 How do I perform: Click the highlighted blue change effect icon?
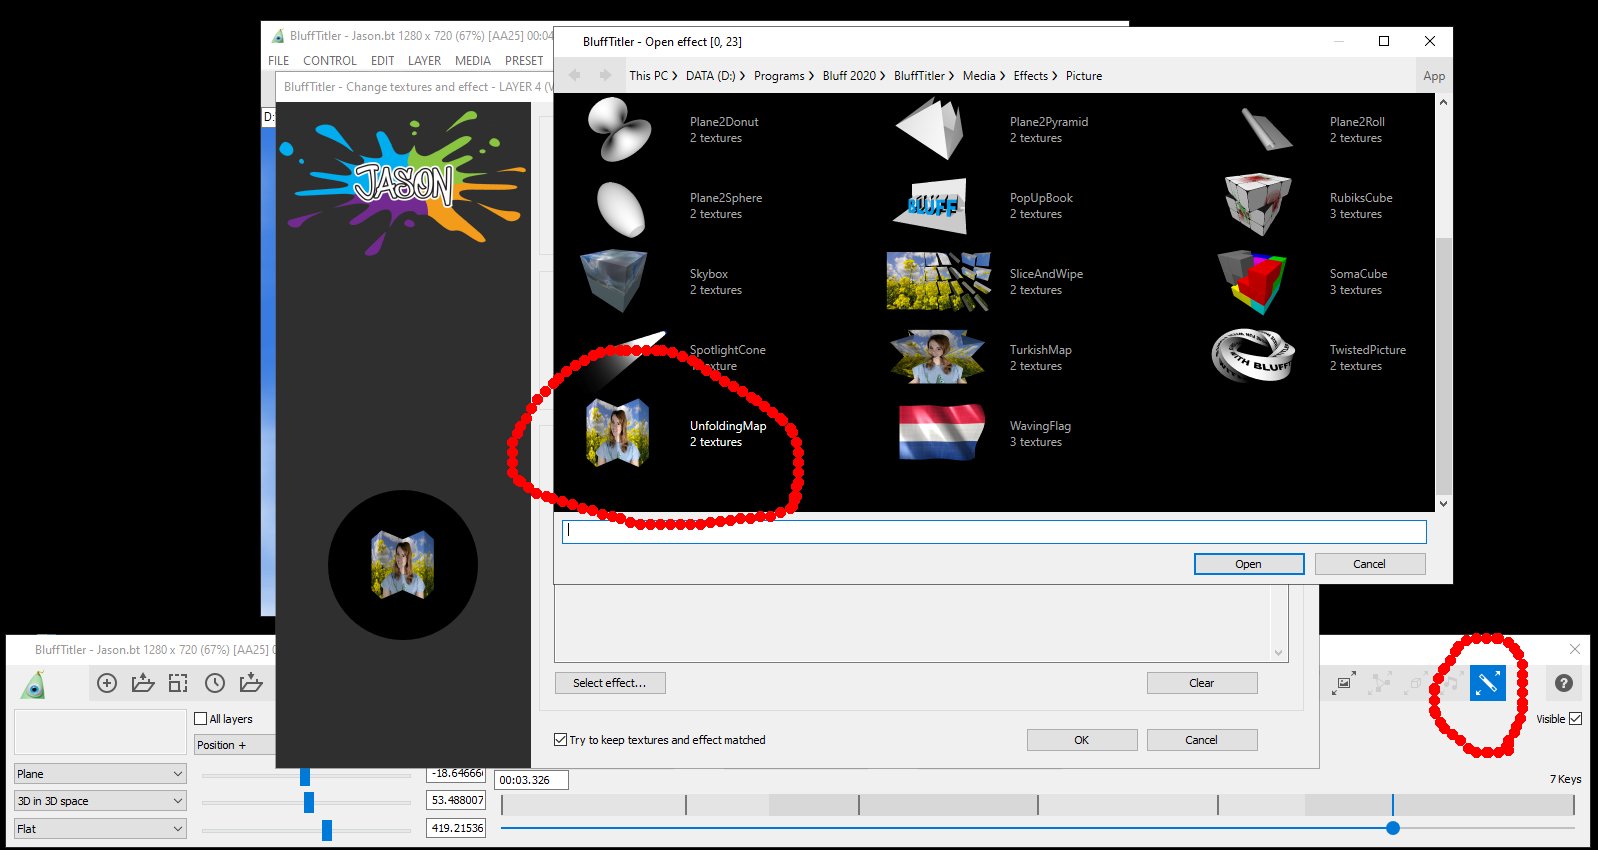[1488, 683]
